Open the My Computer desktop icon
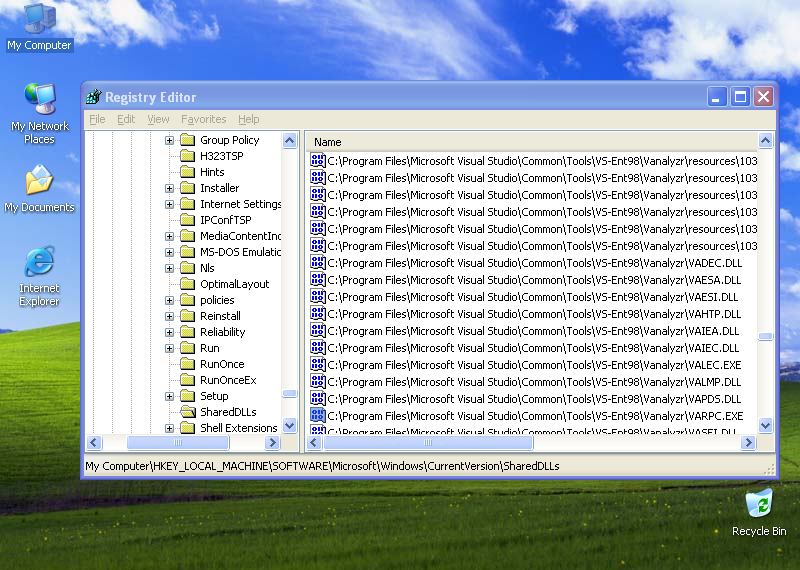The height and width of the screenshot is (570, 800). [39, 18]
